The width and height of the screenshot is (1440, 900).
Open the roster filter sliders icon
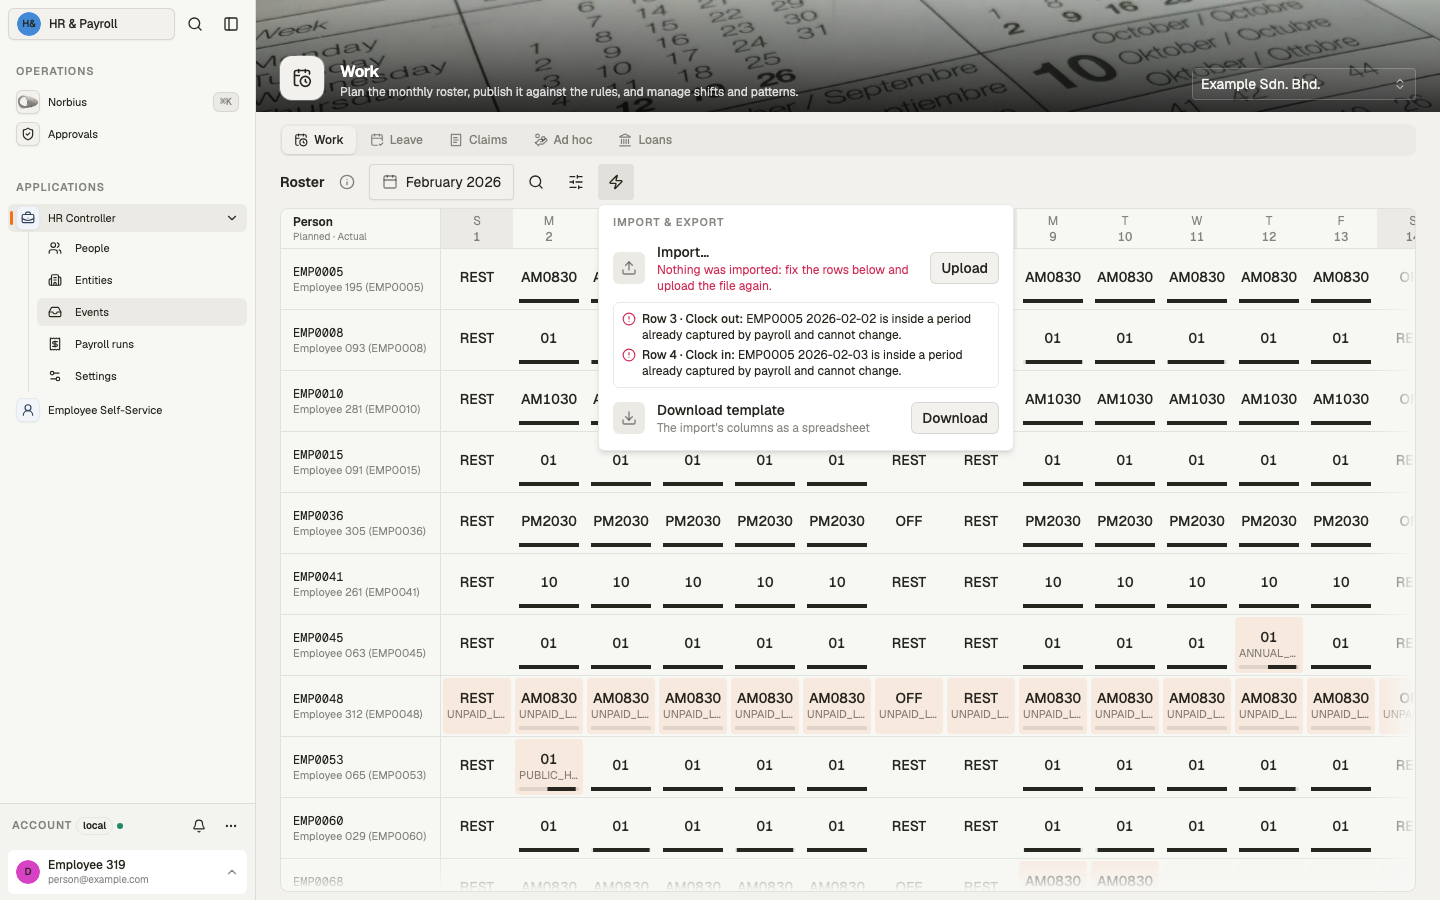coord(576,182)
